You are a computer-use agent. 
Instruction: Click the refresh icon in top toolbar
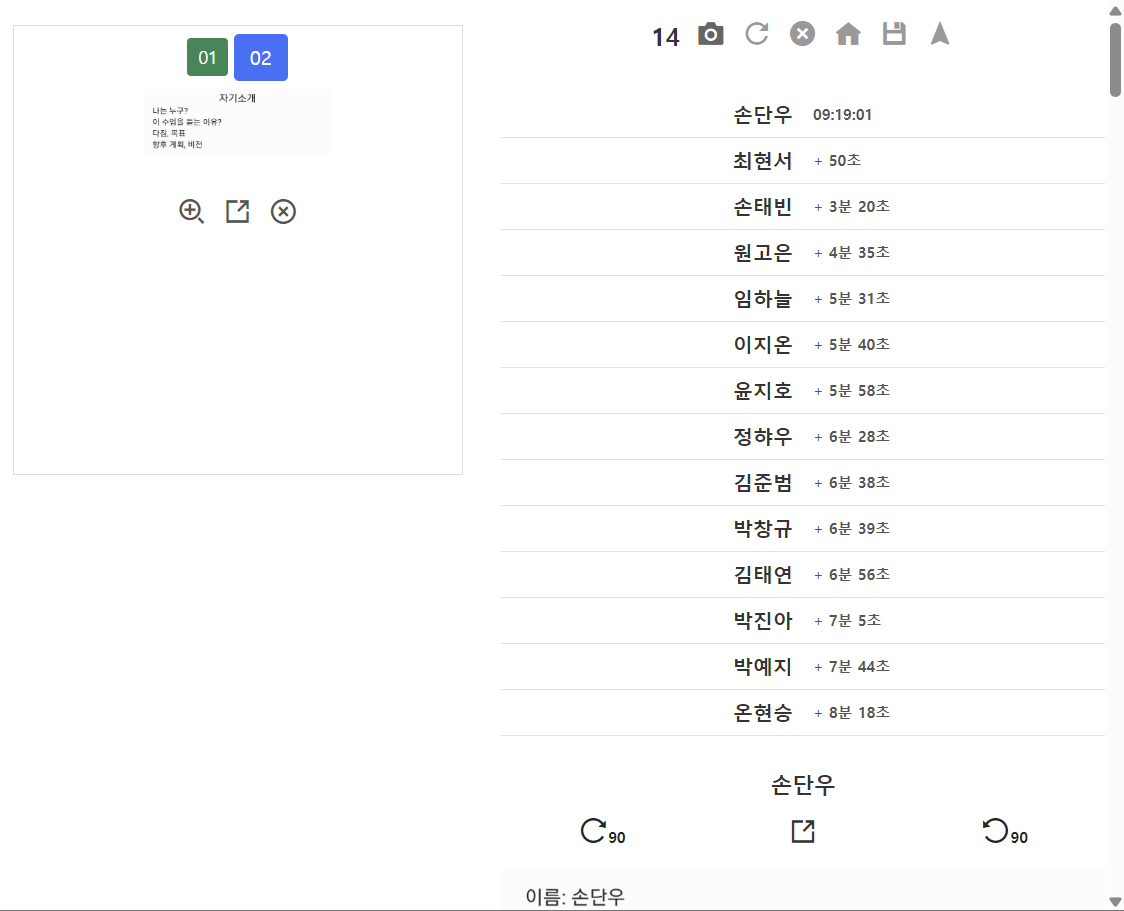pyautogui.click(x=756, y=34)
